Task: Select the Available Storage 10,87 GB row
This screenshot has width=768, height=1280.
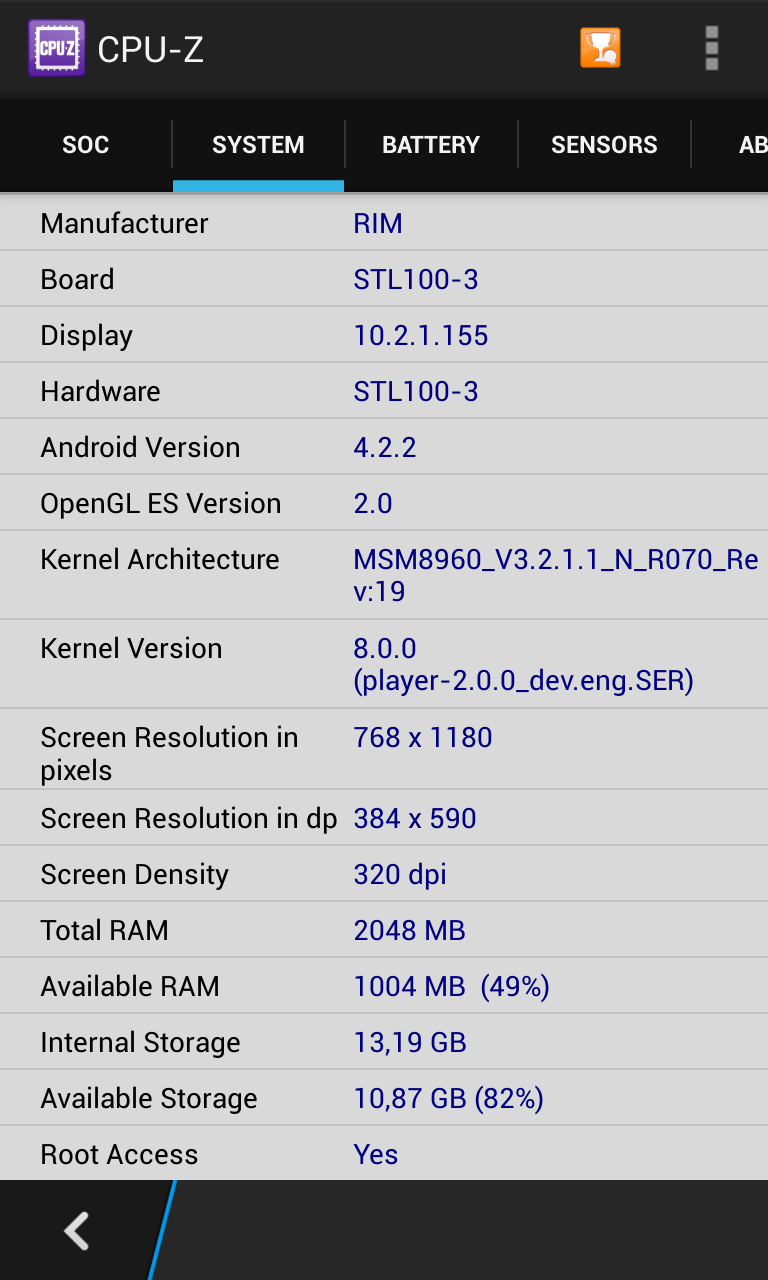Action: click(x=384, y=1098)
